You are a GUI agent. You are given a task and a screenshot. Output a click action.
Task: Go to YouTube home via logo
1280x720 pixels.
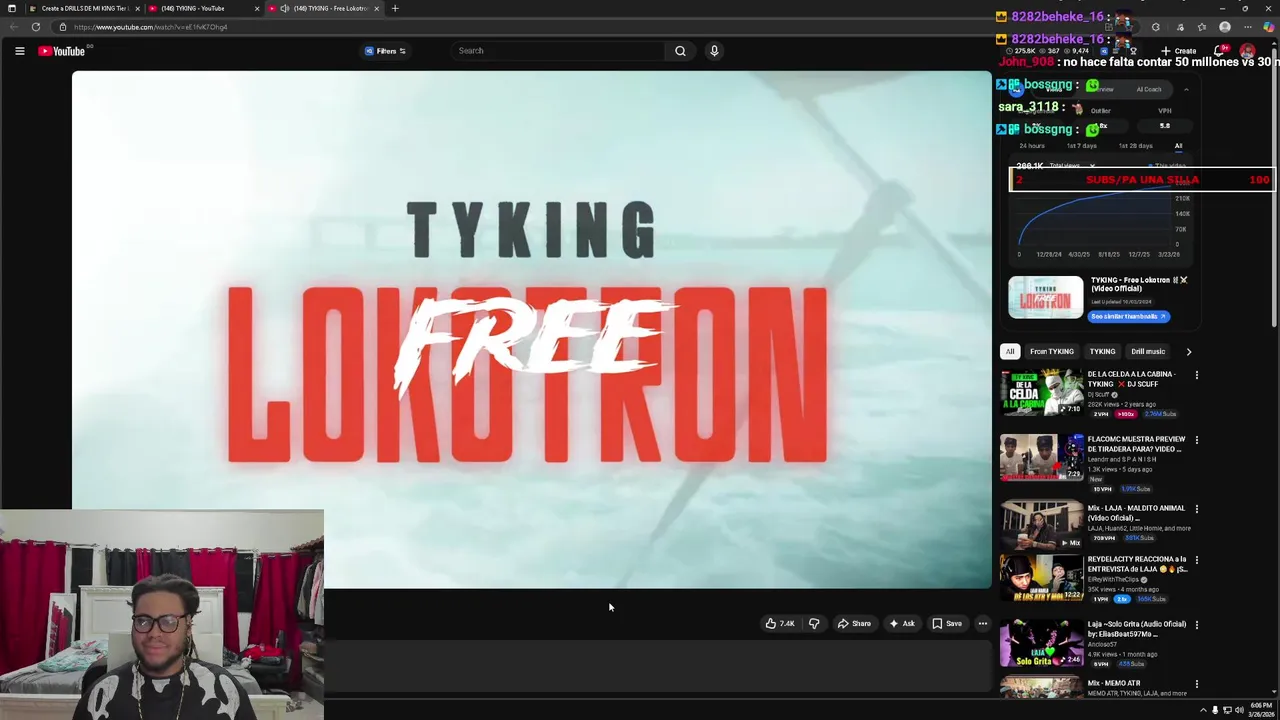coord(62,51)
